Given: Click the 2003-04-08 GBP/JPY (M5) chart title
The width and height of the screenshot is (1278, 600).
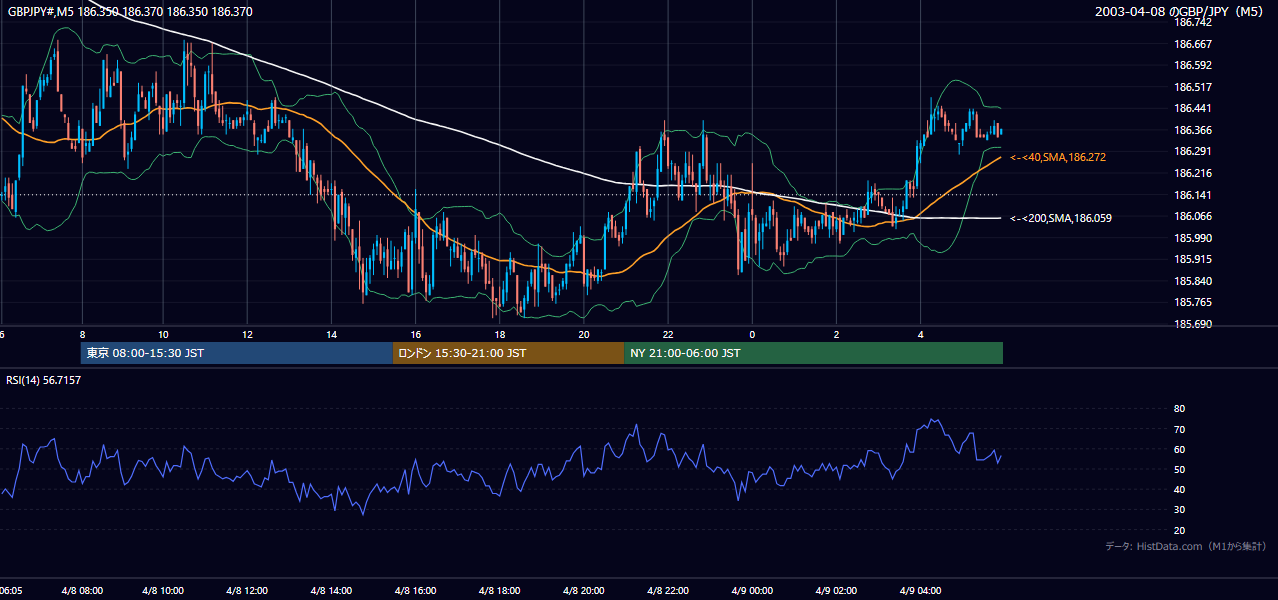Looking at the screenshot, I should coord(1181,11).
